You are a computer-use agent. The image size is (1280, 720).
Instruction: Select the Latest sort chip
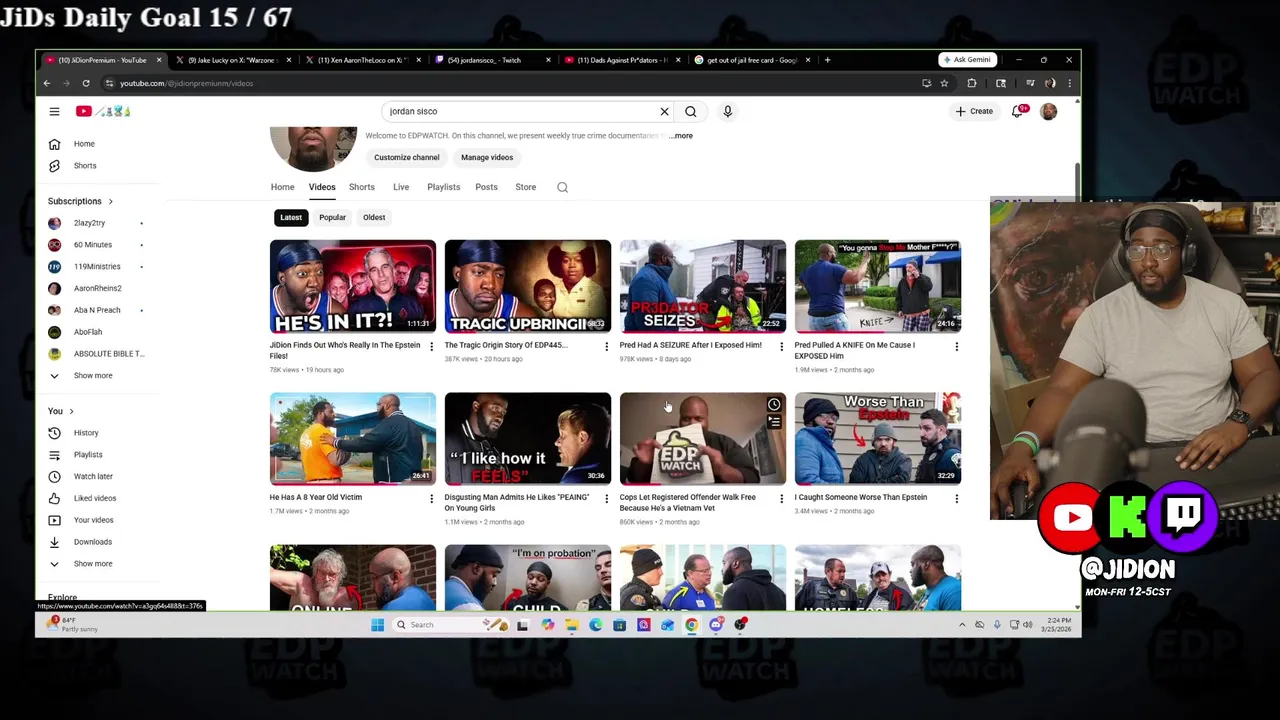[291, 217]
